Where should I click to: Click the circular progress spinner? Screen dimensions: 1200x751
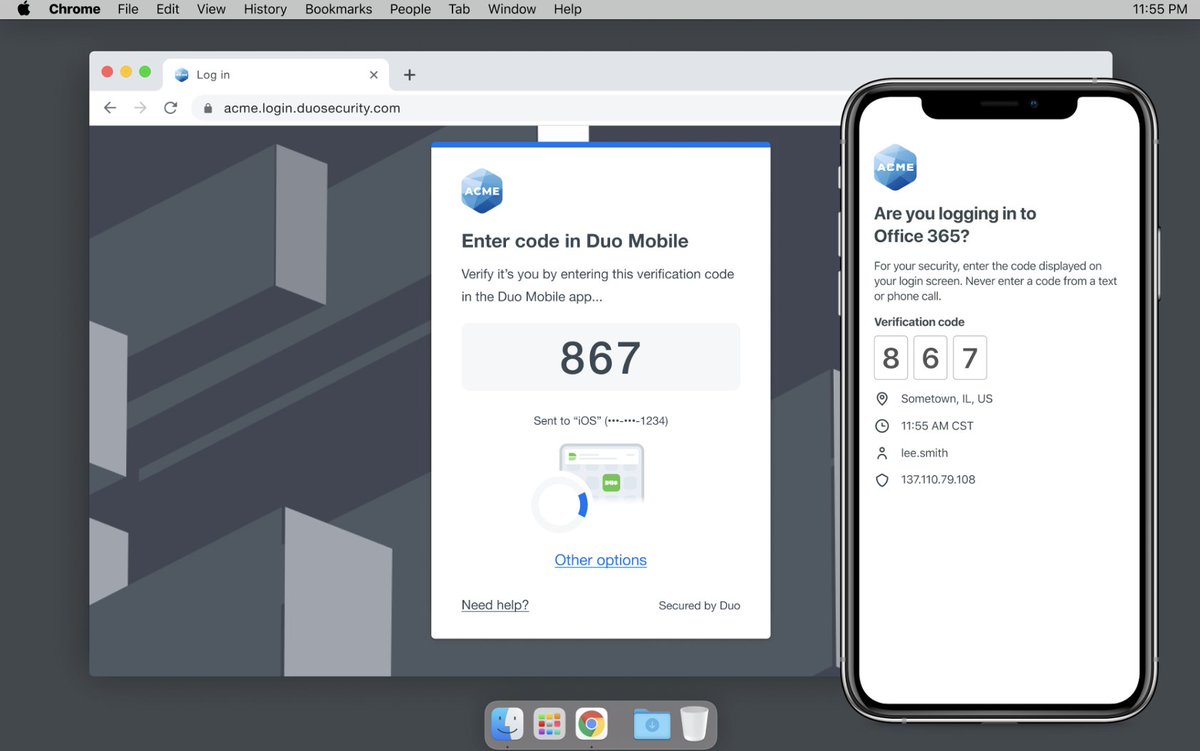tap(560, 504)
